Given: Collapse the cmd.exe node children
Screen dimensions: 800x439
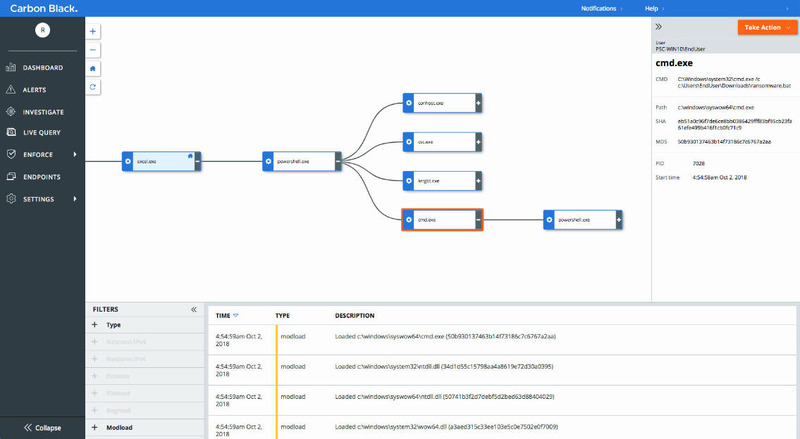Looking at the screenshot, I should (478, 219).
